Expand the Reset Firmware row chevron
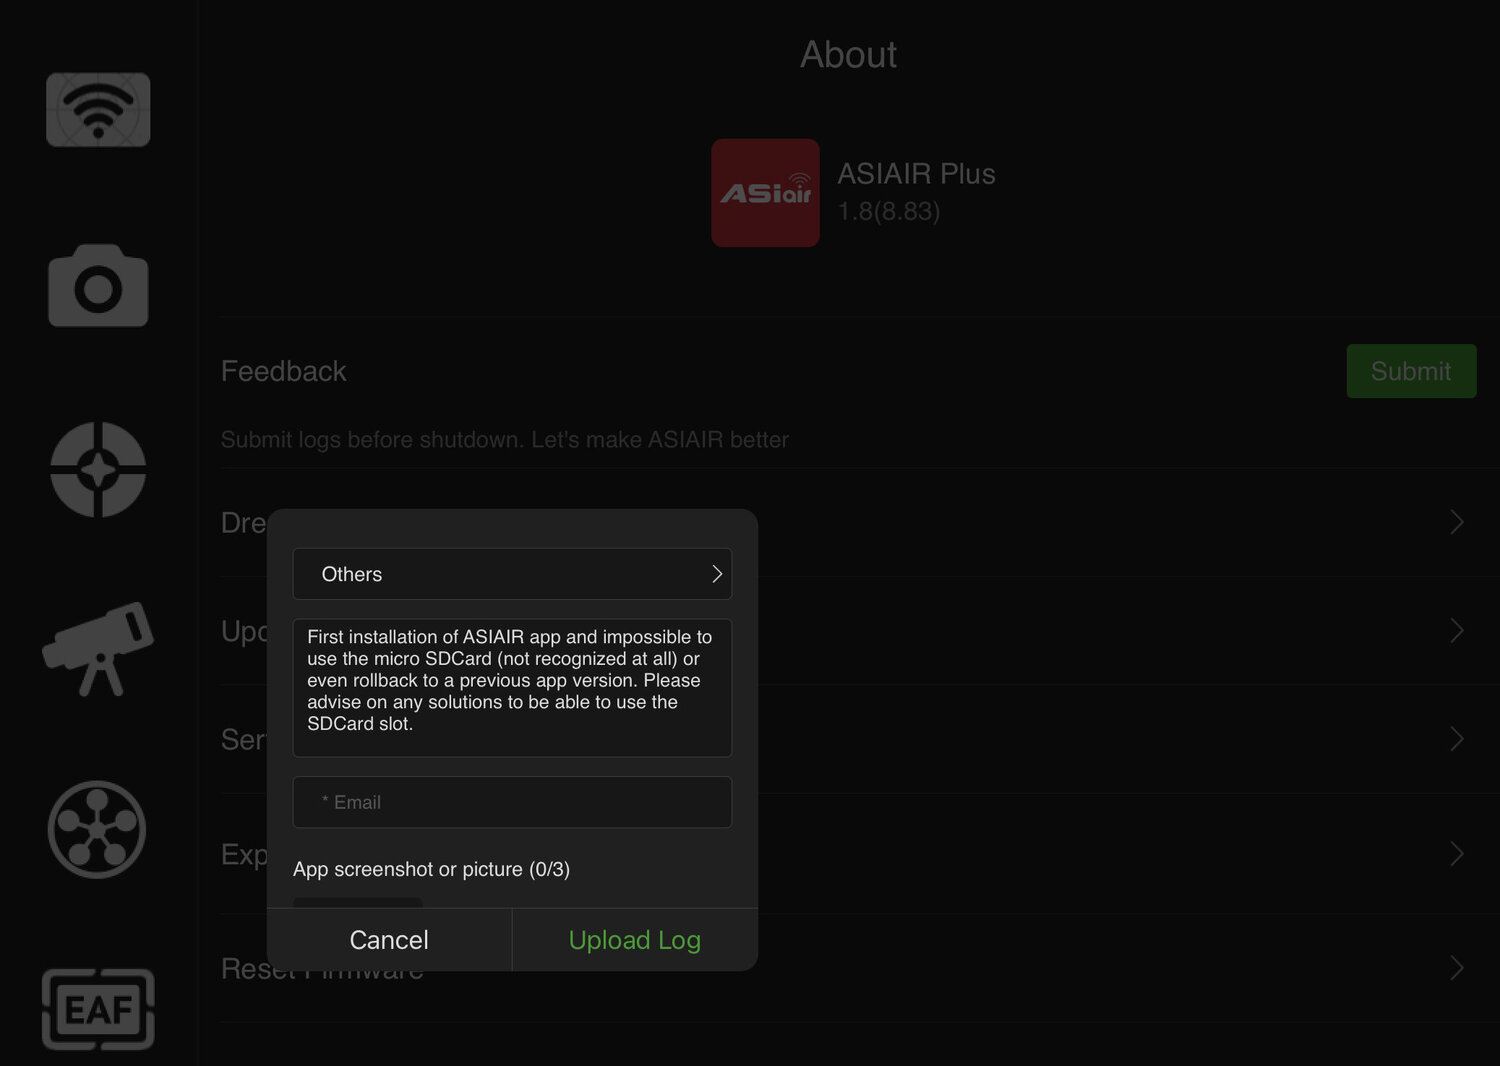 click(x=1457, y=968)
